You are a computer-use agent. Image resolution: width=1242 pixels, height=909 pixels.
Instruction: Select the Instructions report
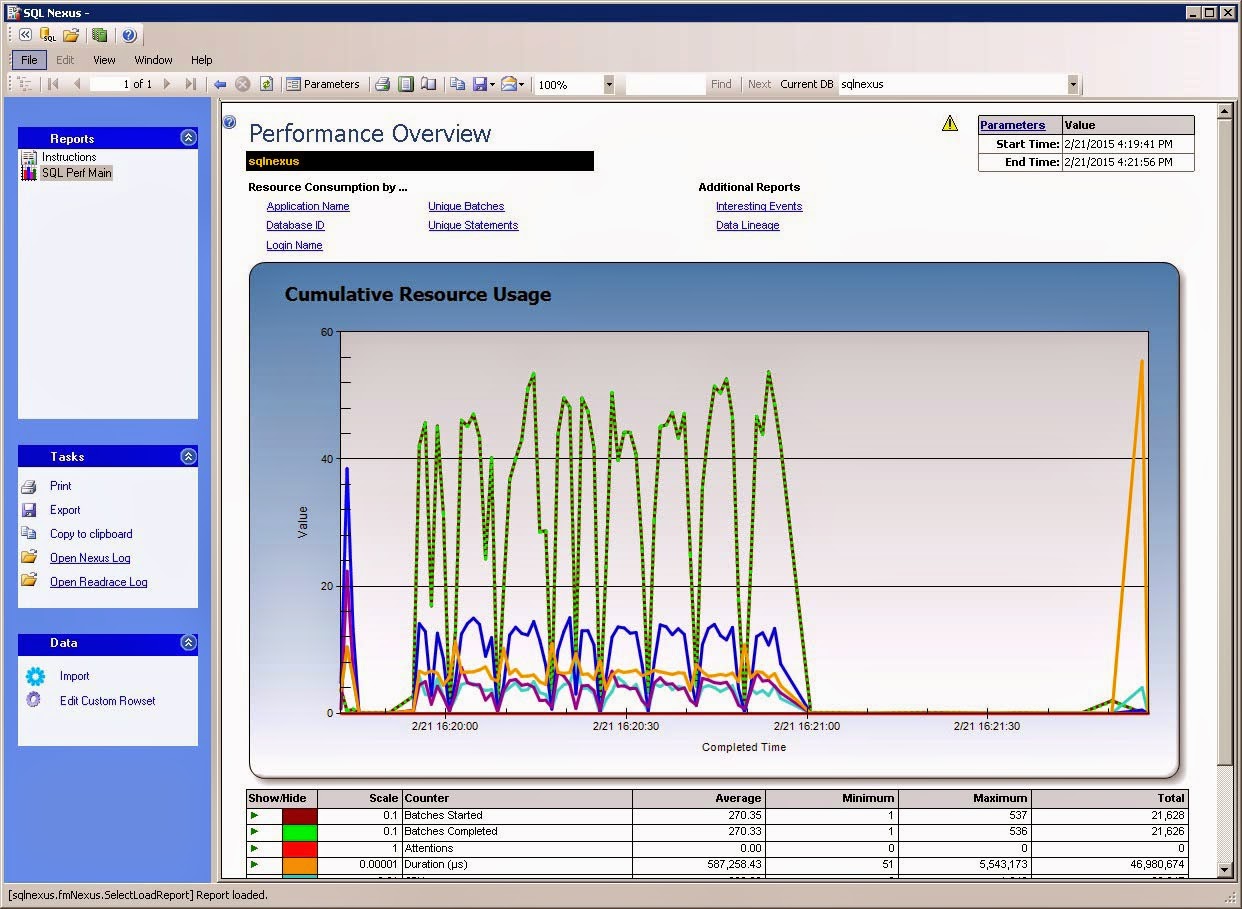[x=69, y=157]
